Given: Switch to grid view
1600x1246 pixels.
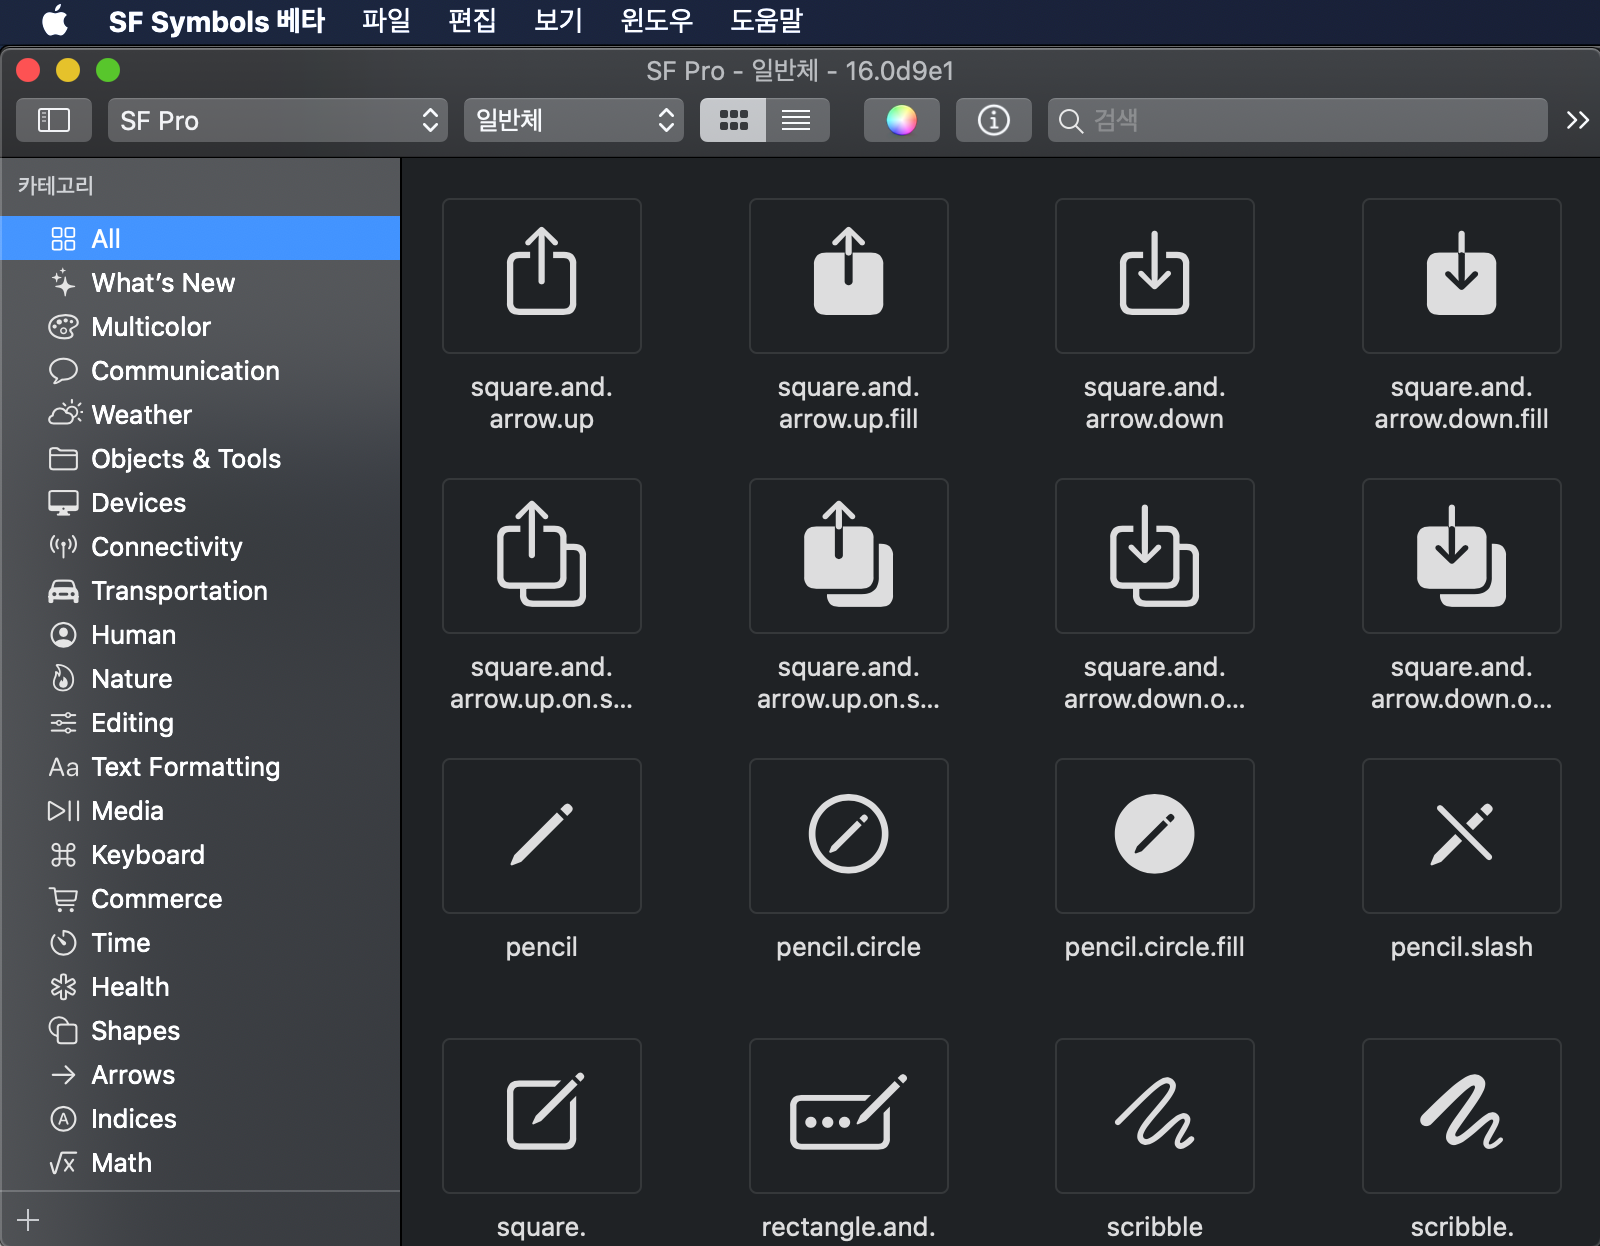Looking at the screenshot, I should point(733,120).
